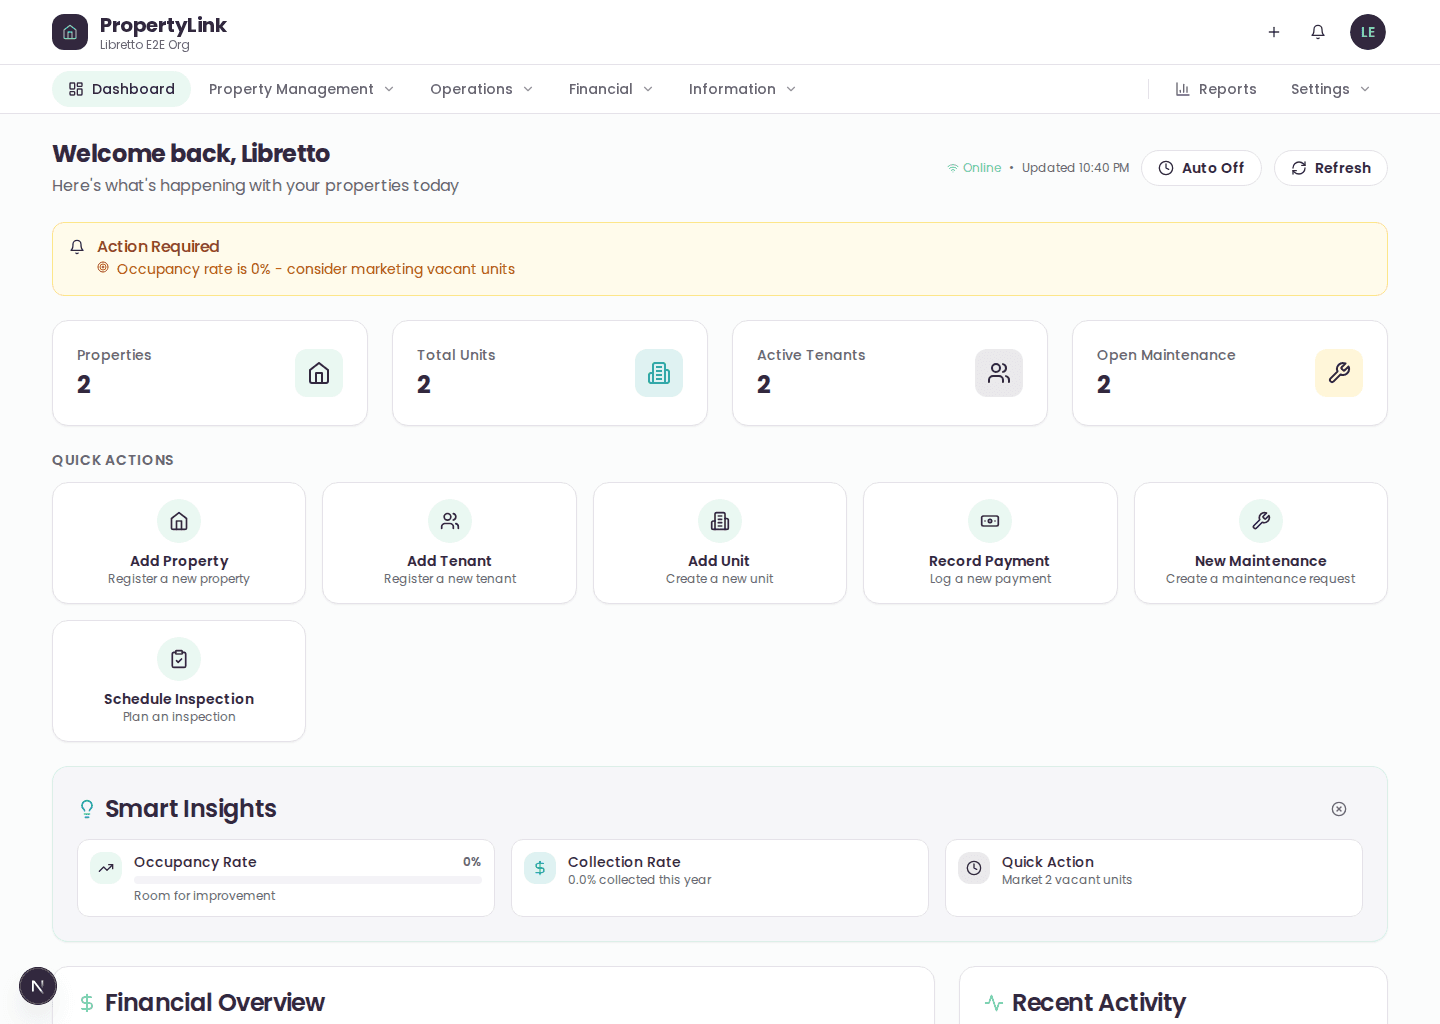Click the Add Property title text
Viewport: 1440px width, 1024px height.
(179, 561)
